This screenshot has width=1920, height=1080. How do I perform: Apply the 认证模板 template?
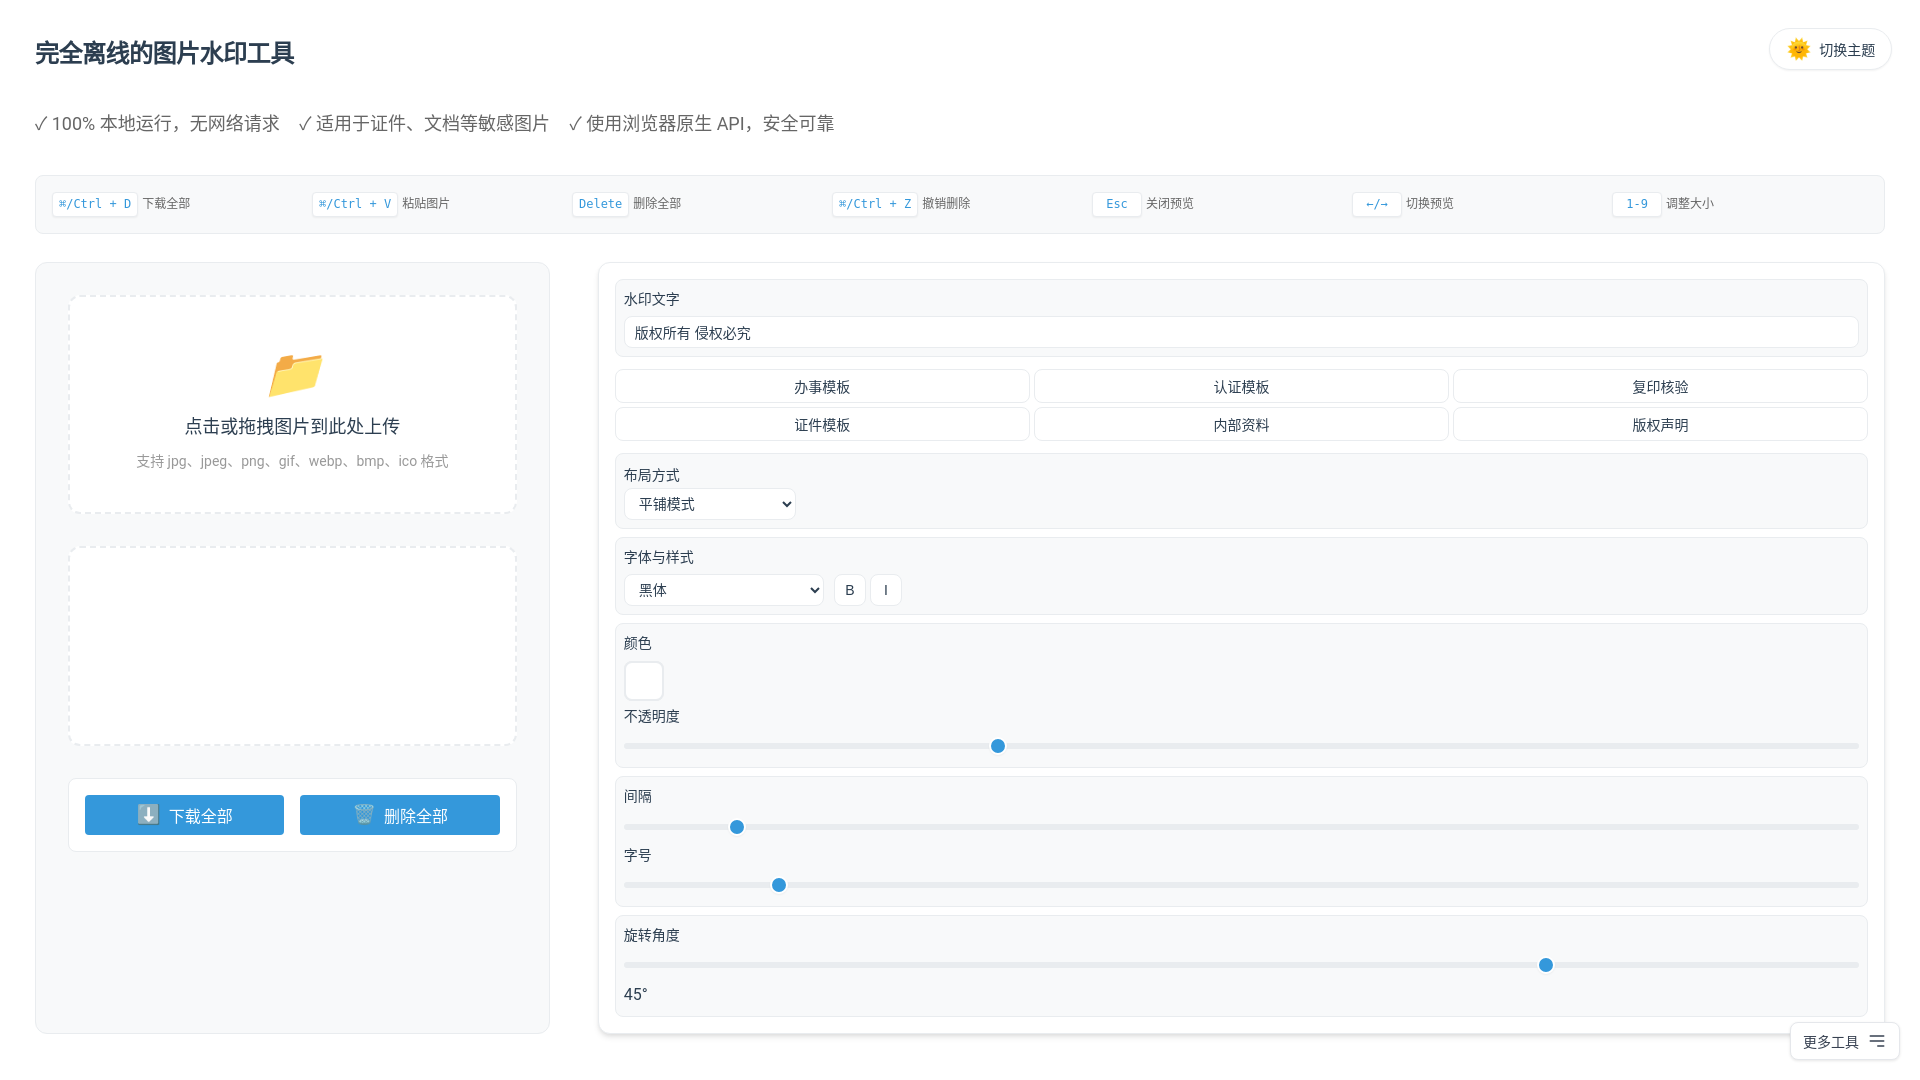(1241, 387)
